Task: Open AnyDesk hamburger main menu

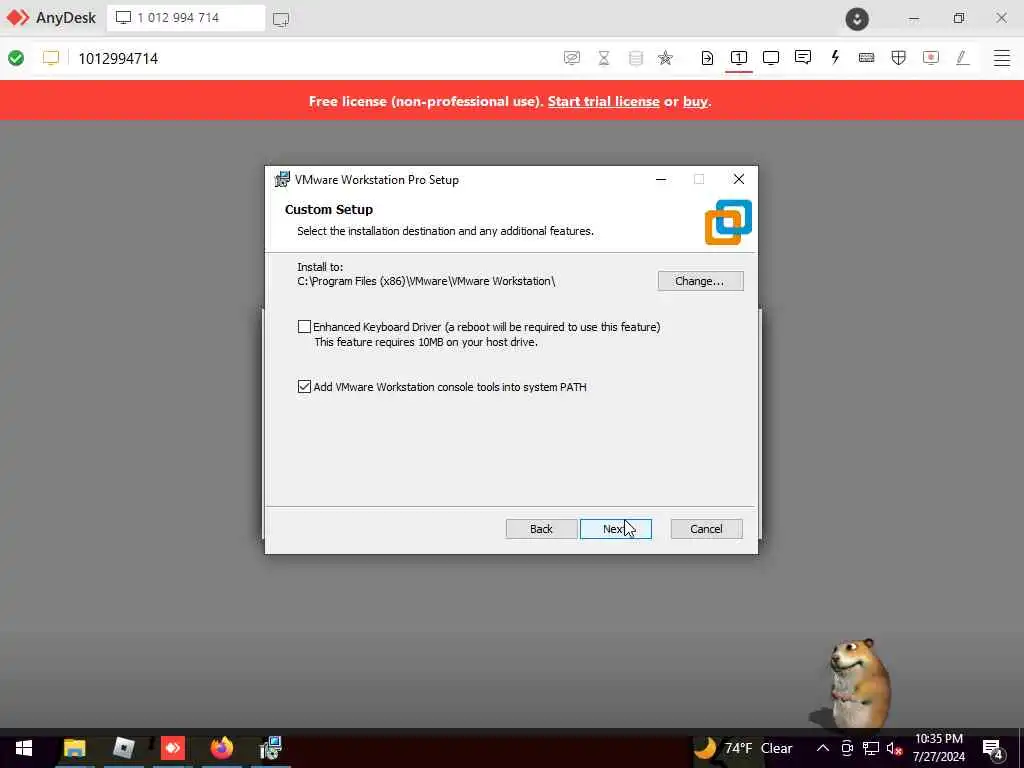Action: pos(1002,57)
